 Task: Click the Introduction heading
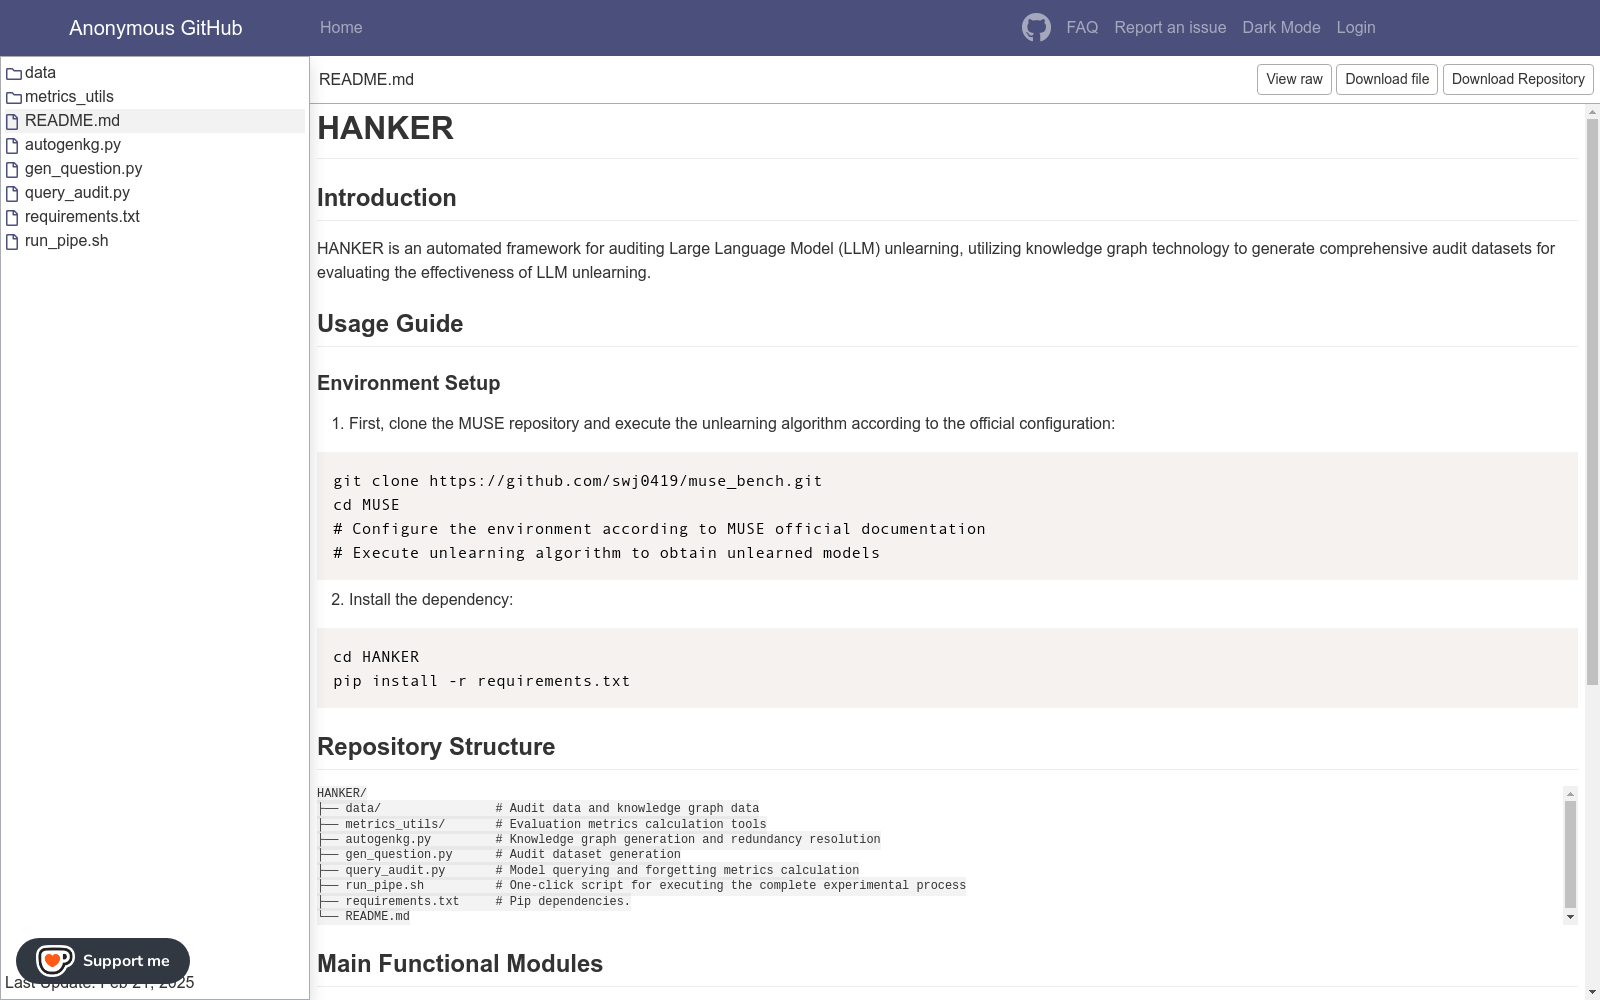387,198
